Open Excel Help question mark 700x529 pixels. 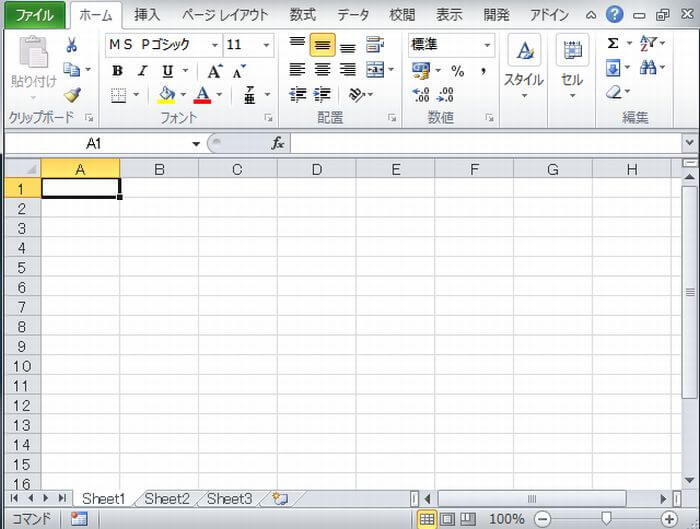pyautogui.click(x=614, y=15)
